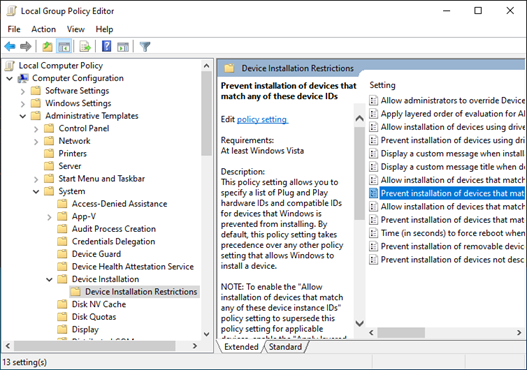The image size is (527, 370).
Task: Click the Back arrow toolbar icon
Action: tap(10, 46)
